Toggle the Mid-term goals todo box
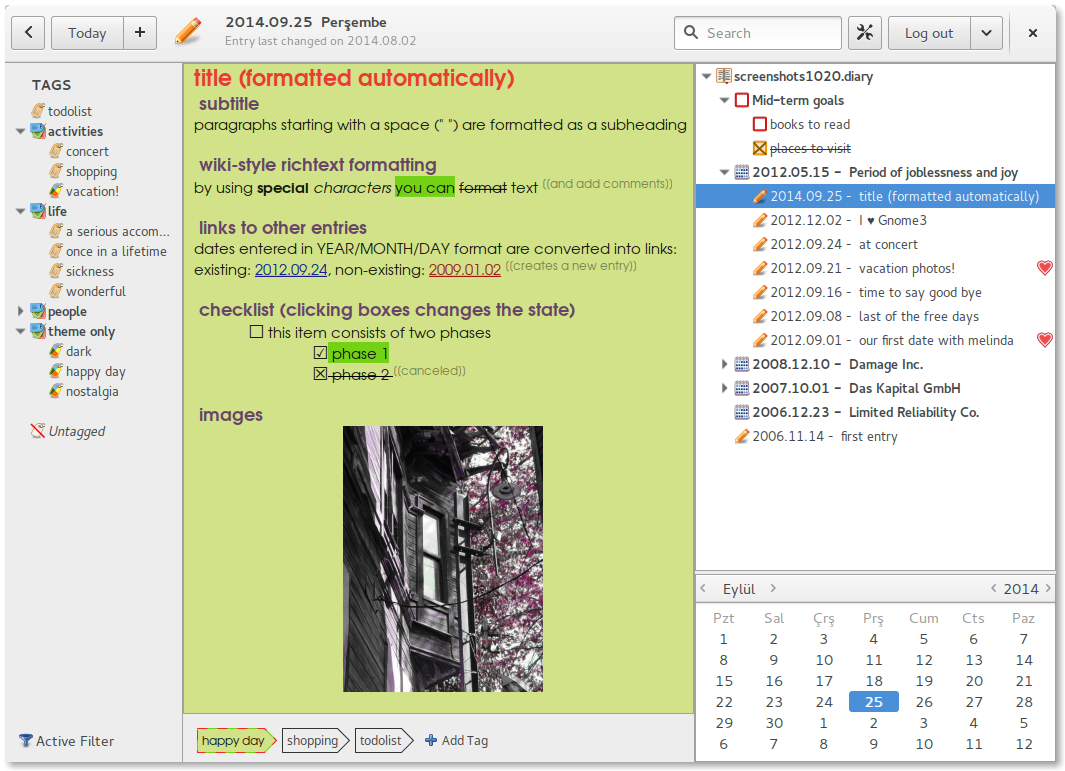 742,101
